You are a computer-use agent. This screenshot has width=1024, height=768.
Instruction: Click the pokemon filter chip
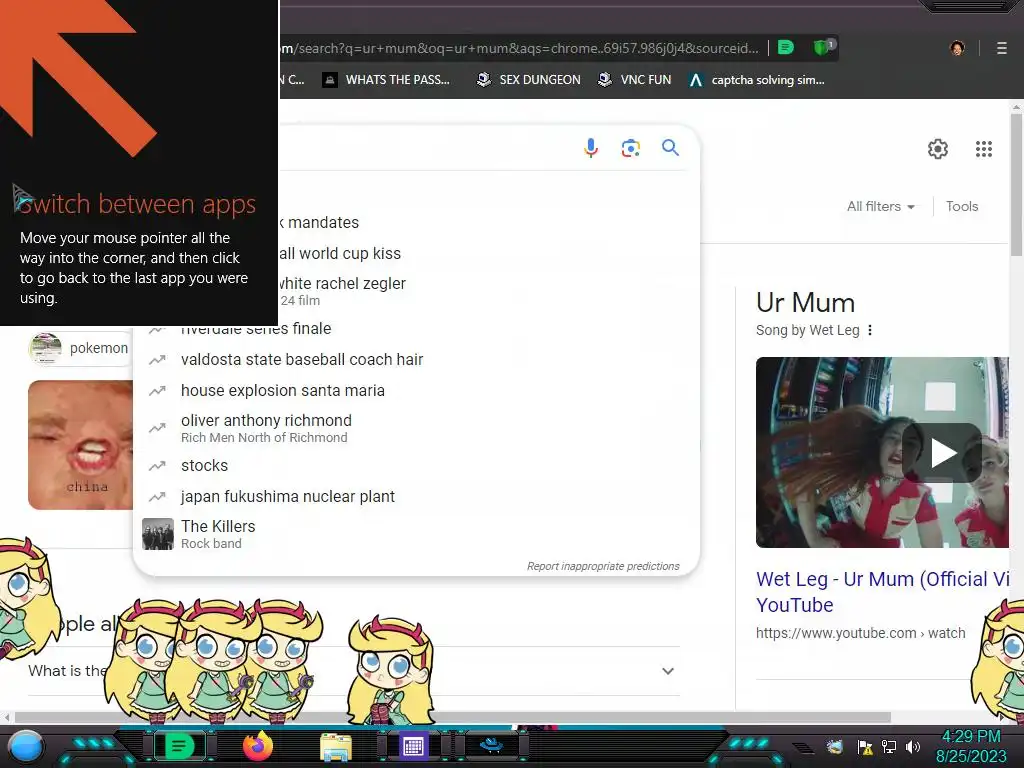click(x=80, y=348)
